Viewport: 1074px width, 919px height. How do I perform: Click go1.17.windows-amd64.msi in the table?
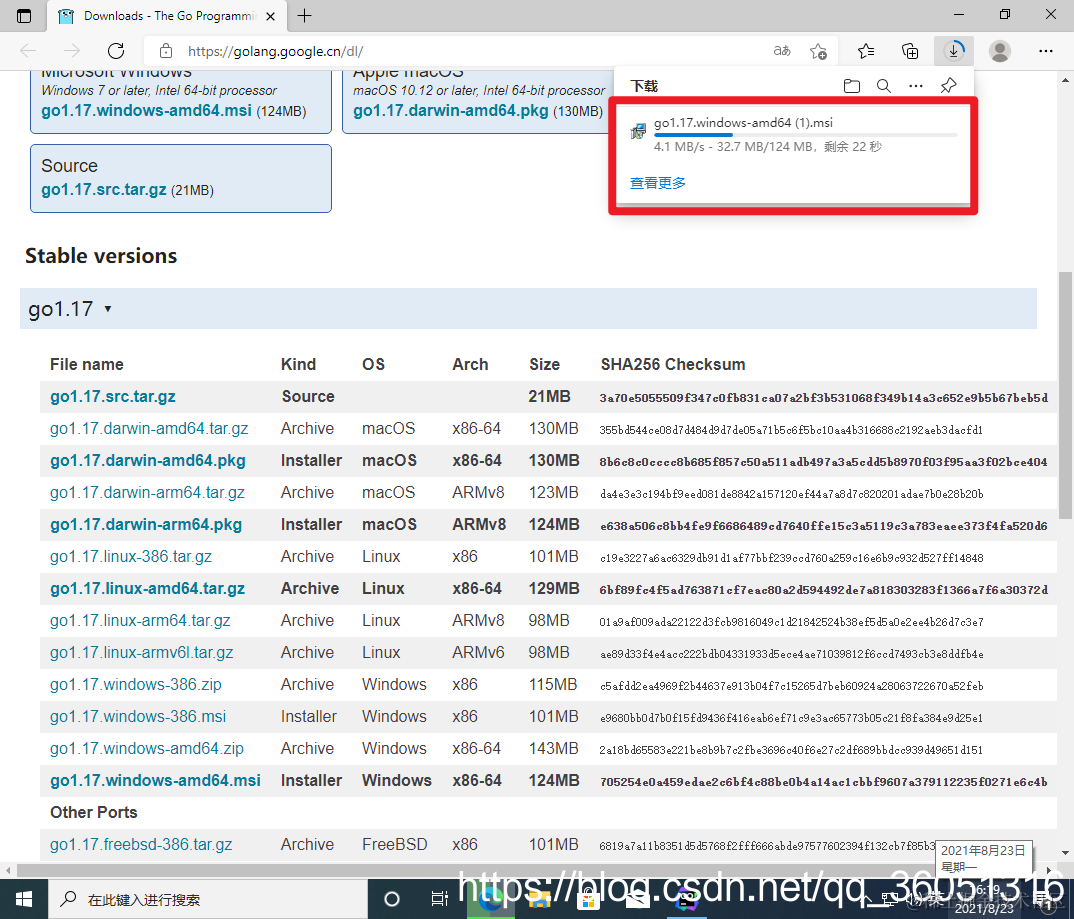[155, 781]
